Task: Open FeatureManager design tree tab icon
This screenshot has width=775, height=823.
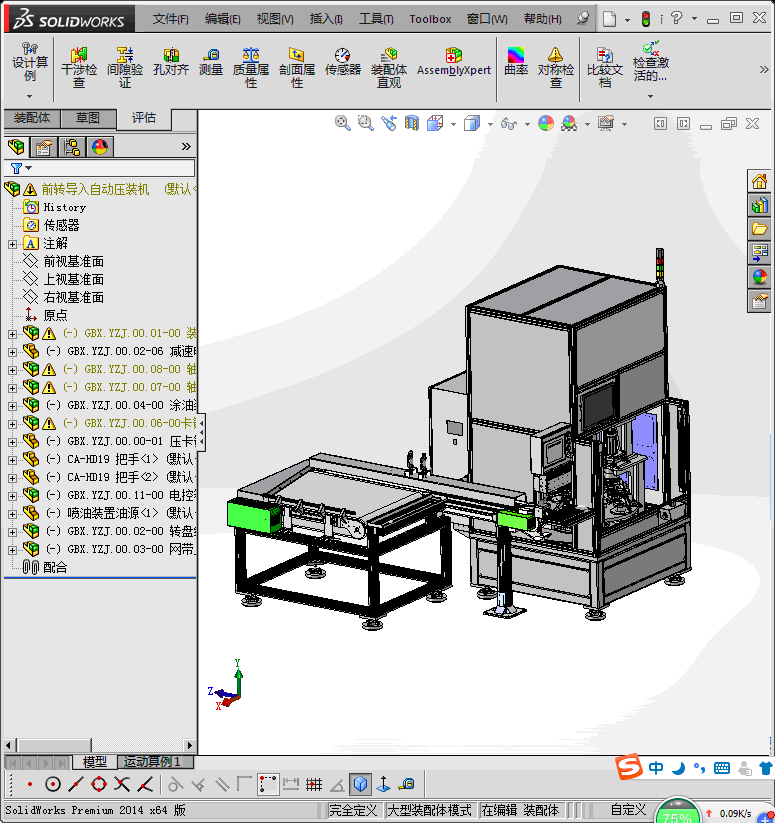Action: tap(16, 147)
